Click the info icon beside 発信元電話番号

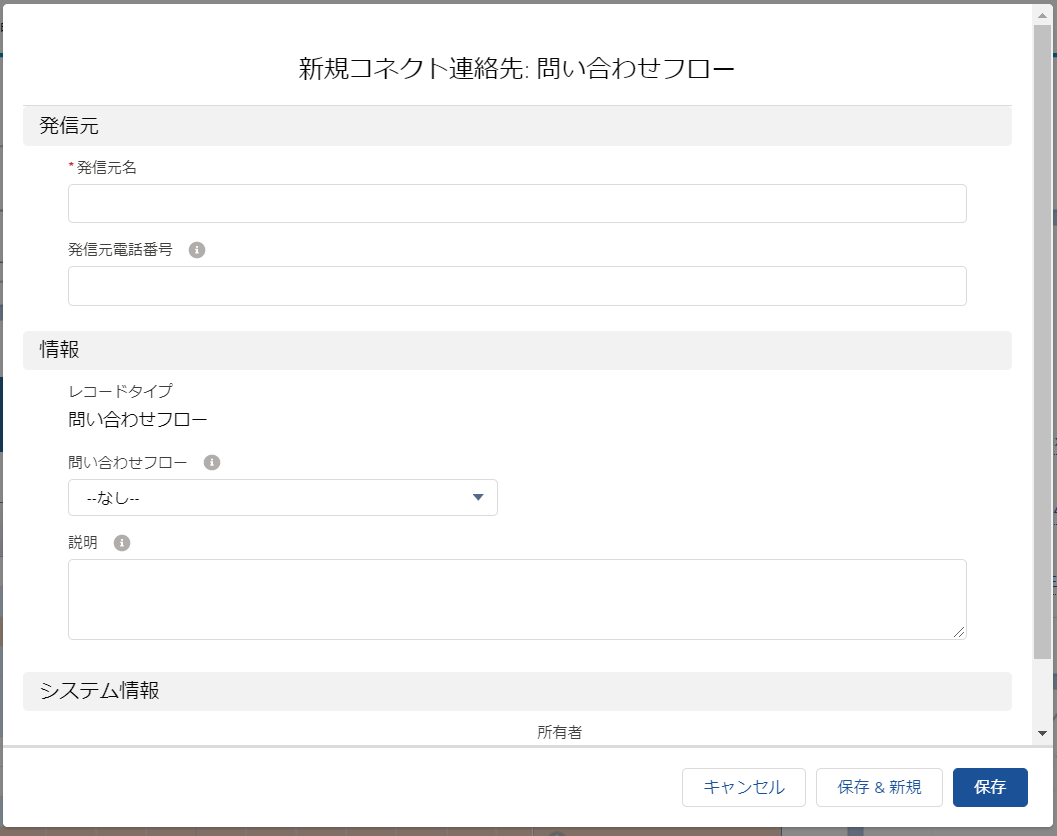197,250
